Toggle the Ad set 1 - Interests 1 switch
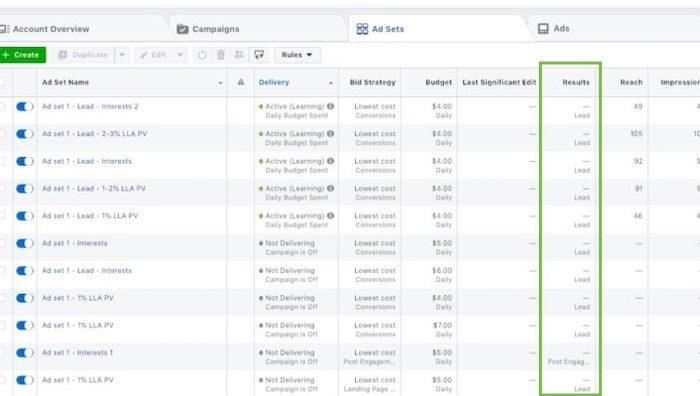 (25, 353)
